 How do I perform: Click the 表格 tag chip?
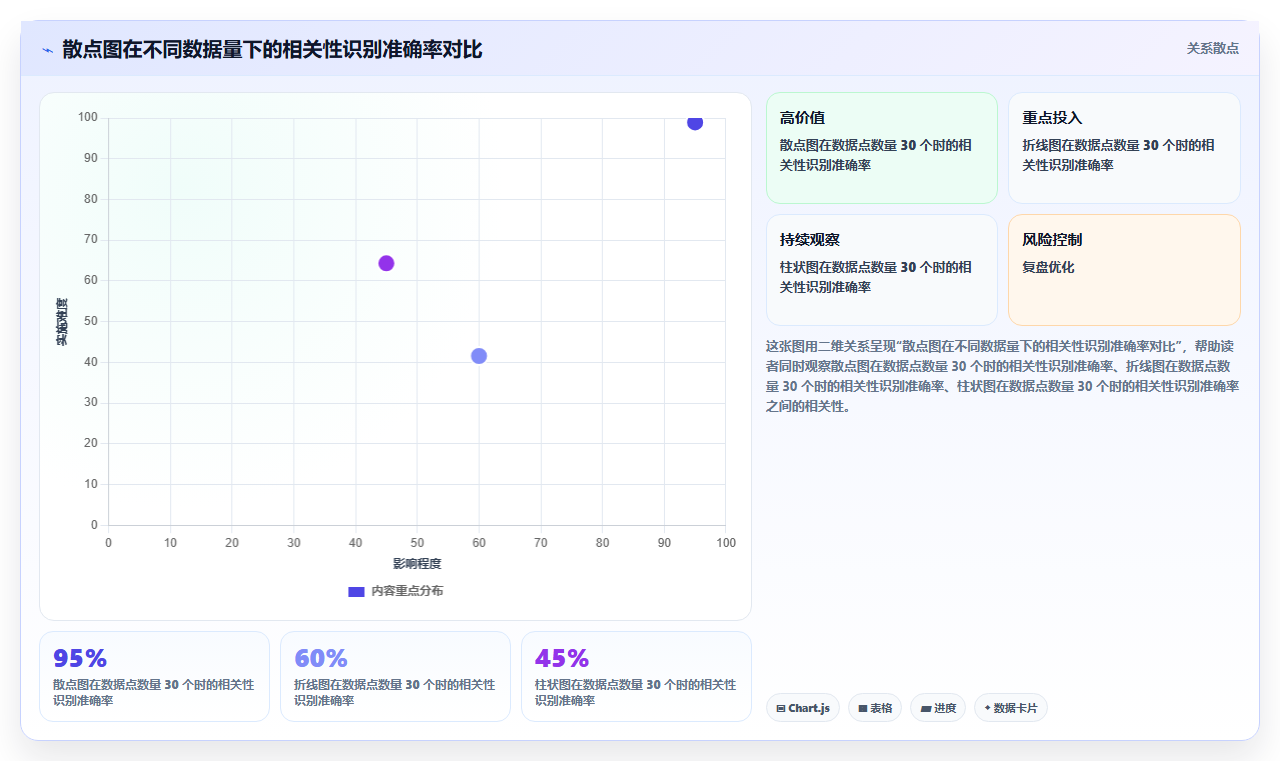(x=875, y=708)
